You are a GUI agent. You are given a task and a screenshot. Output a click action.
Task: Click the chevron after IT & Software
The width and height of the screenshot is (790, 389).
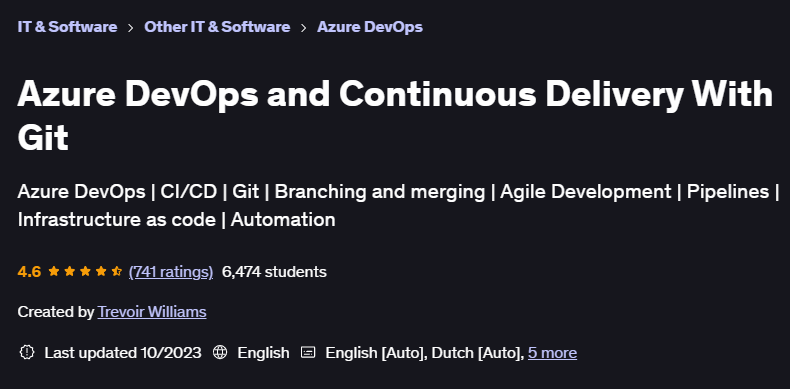coord(130,28)
